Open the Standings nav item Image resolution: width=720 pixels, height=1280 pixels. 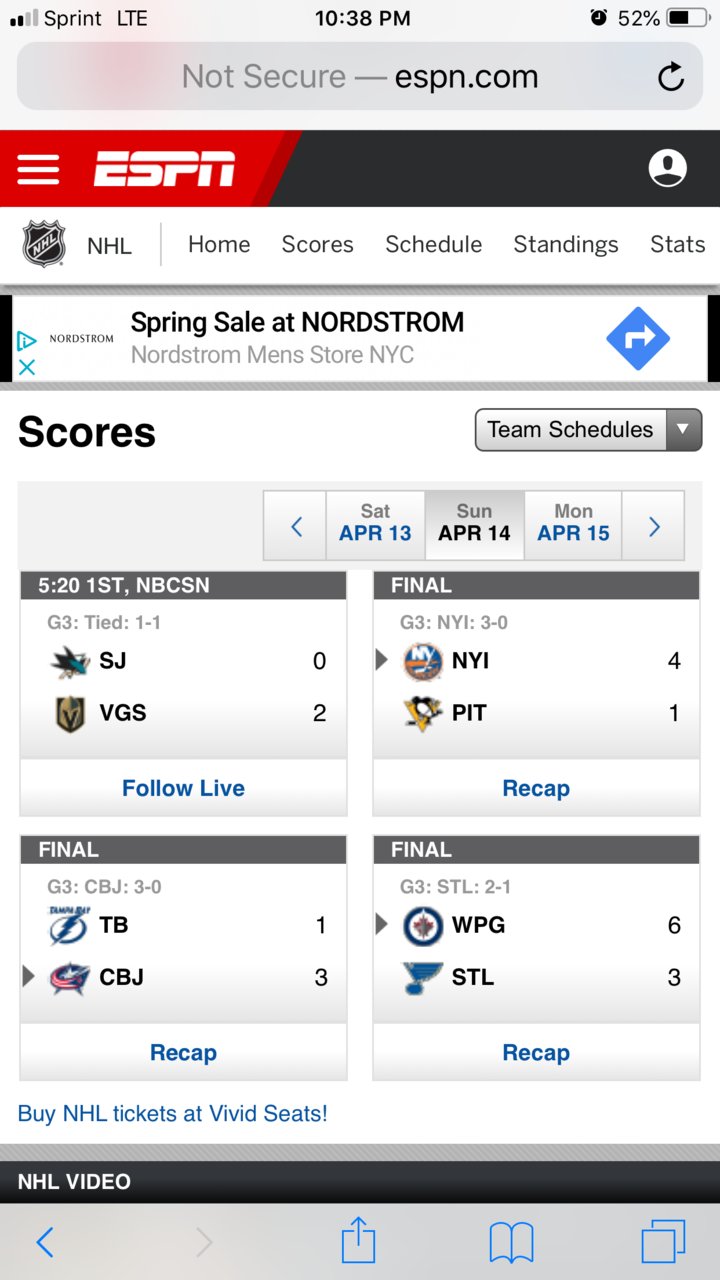[566, 244]
